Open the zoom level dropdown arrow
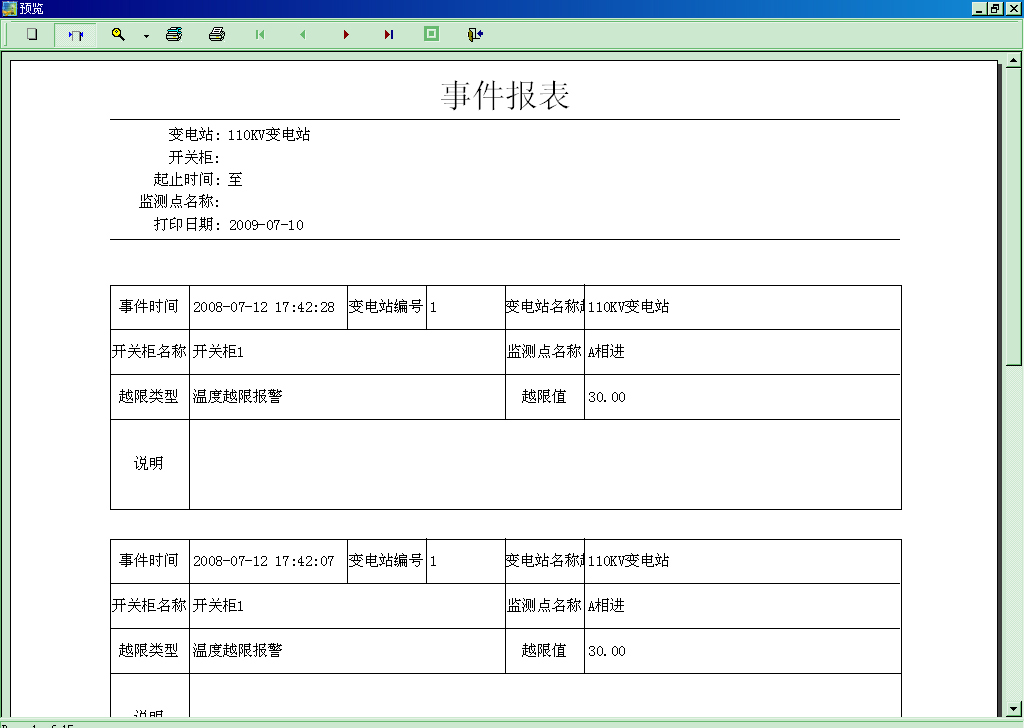The width and height of the screenshot is (1024, 728). [x=146, y=36]
